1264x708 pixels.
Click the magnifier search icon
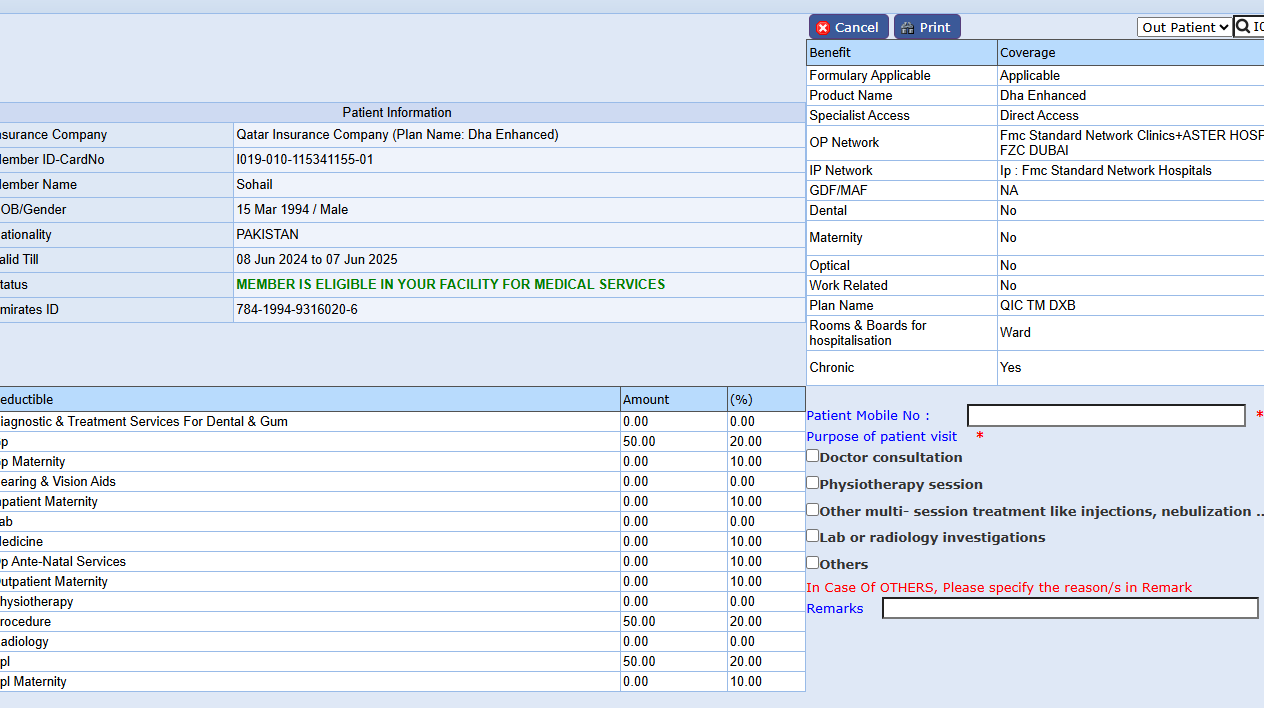tap(1243, 27)
